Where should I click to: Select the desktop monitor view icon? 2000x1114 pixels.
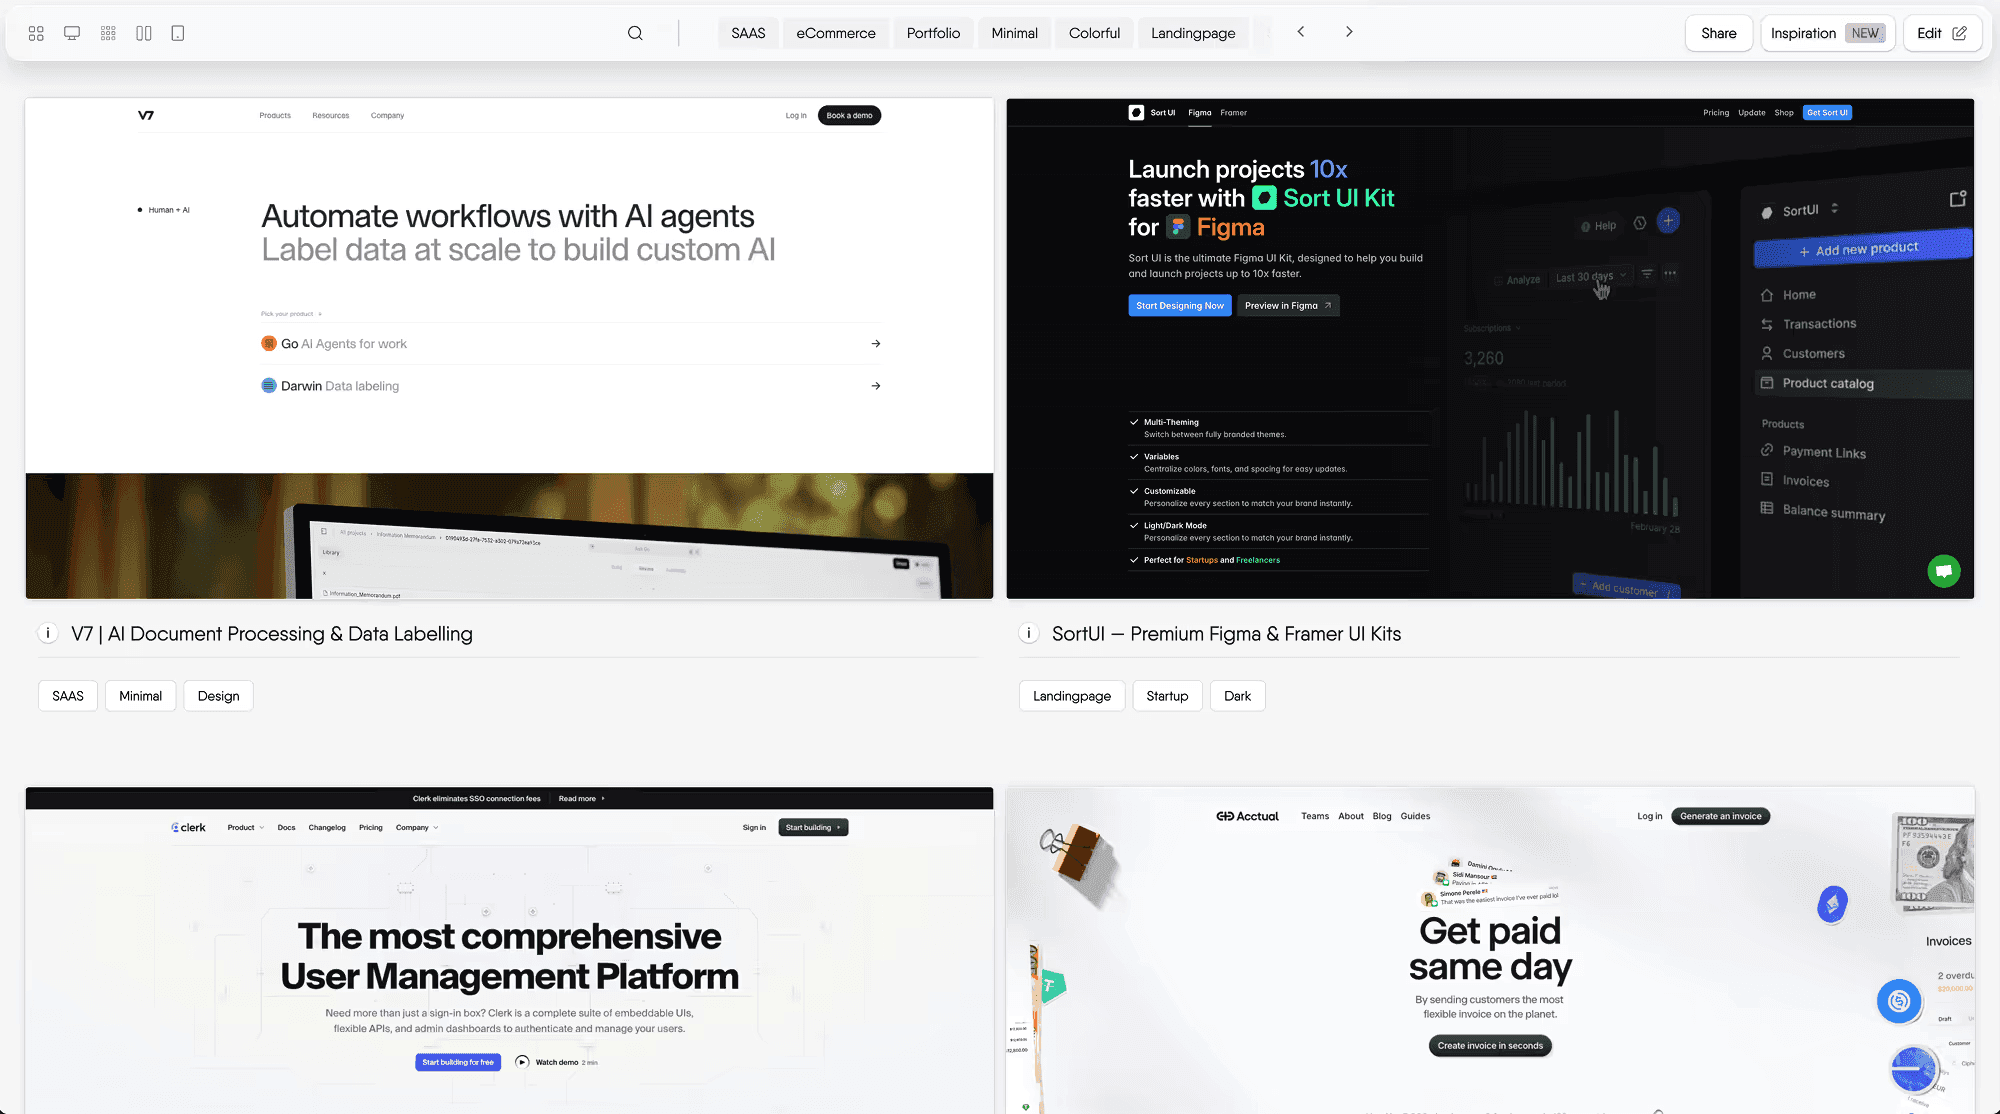[72, 33]
